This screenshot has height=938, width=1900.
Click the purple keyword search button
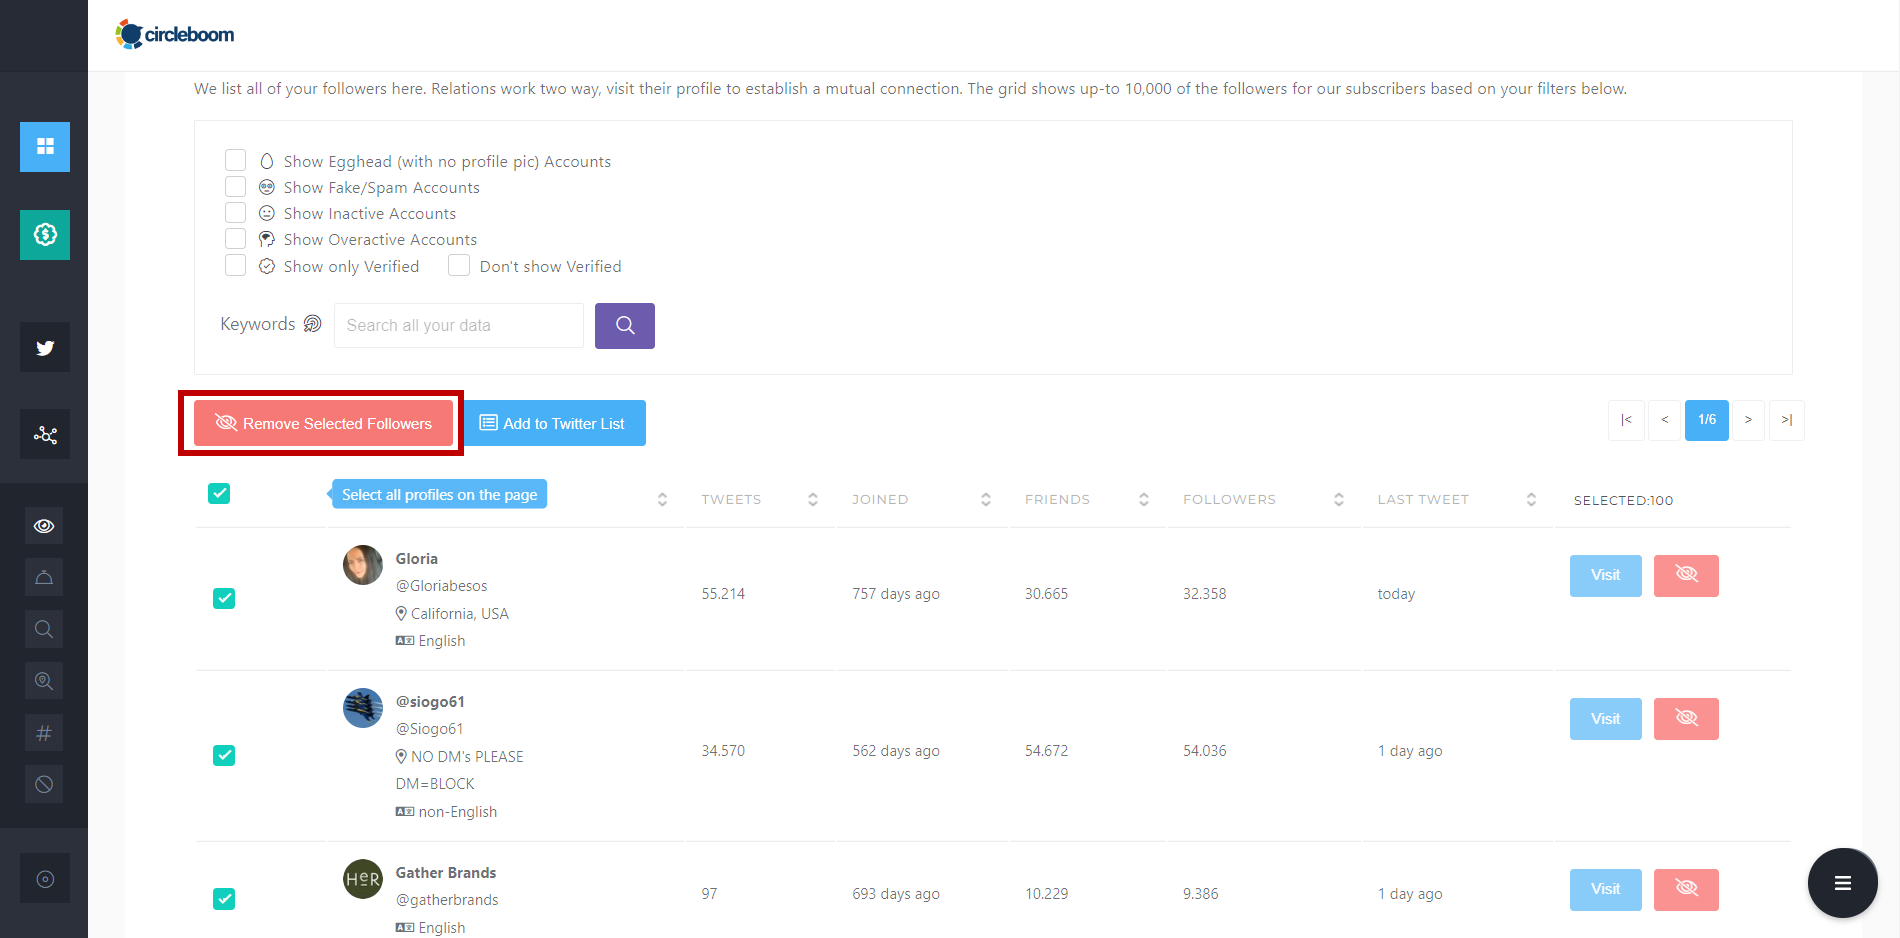(x=625, y=326)
